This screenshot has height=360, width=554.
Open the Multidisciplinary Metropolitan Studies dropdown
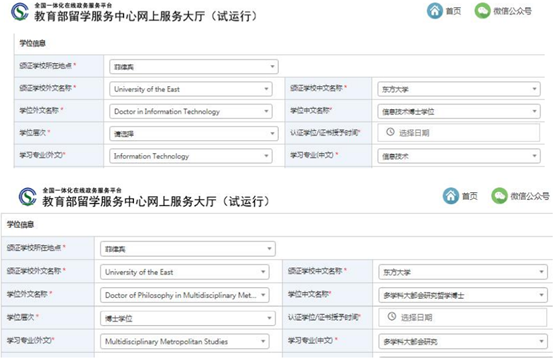185,341
